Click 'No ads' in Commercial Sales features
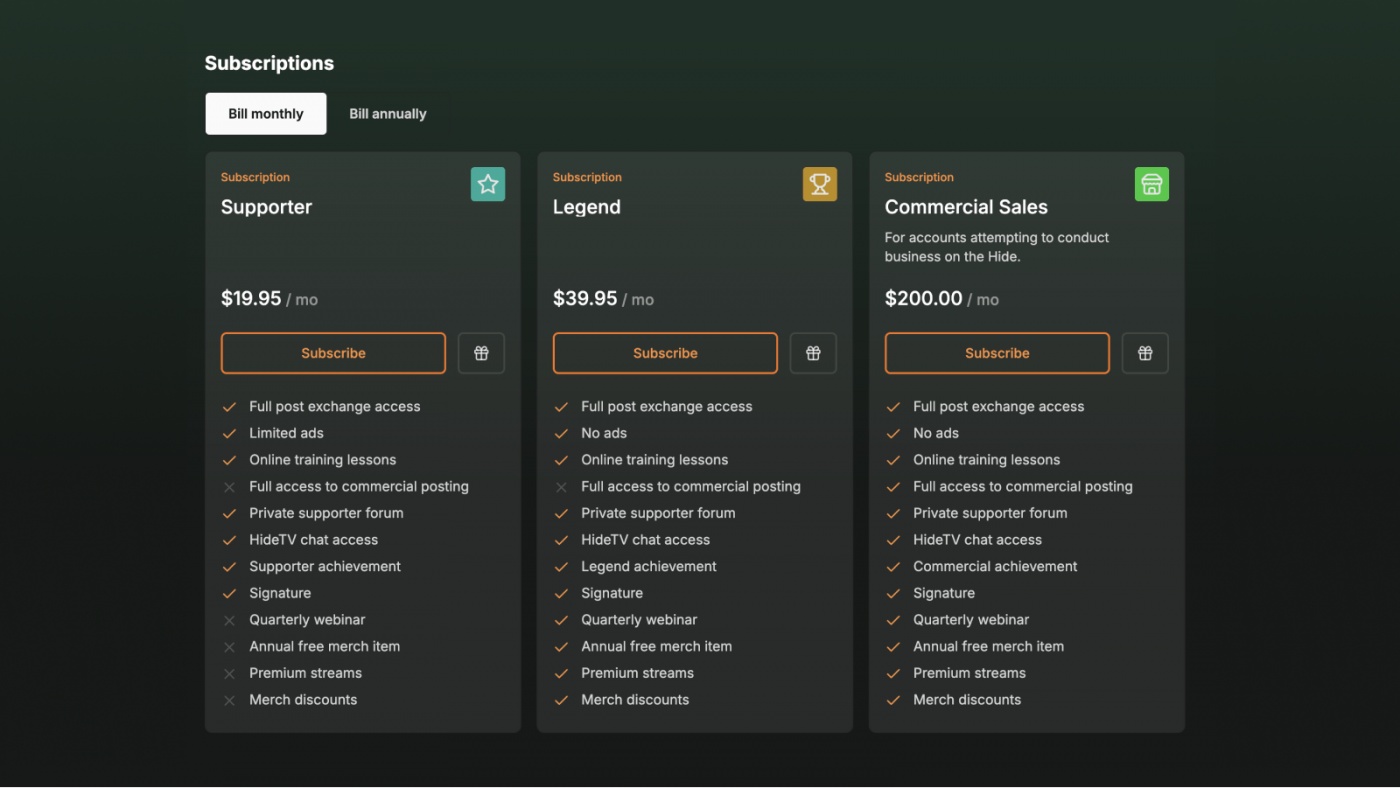 click(936, 433)
